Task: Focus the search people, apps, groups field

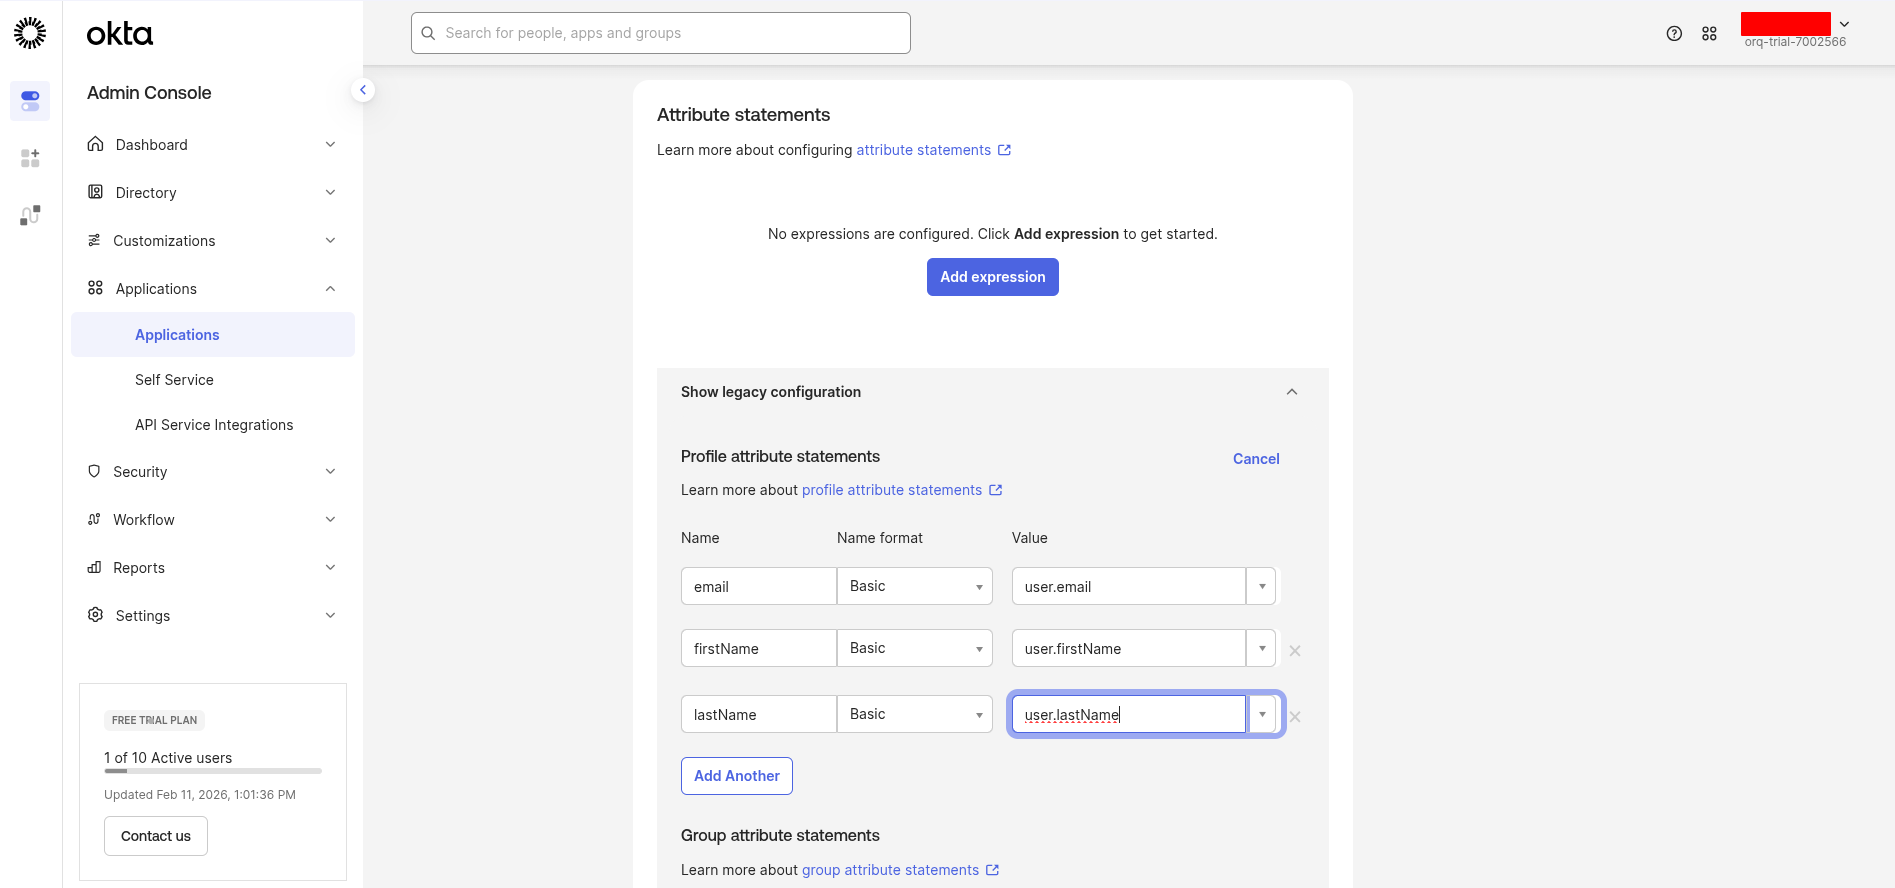Action: pyautogui.click(x=660, y=33)
